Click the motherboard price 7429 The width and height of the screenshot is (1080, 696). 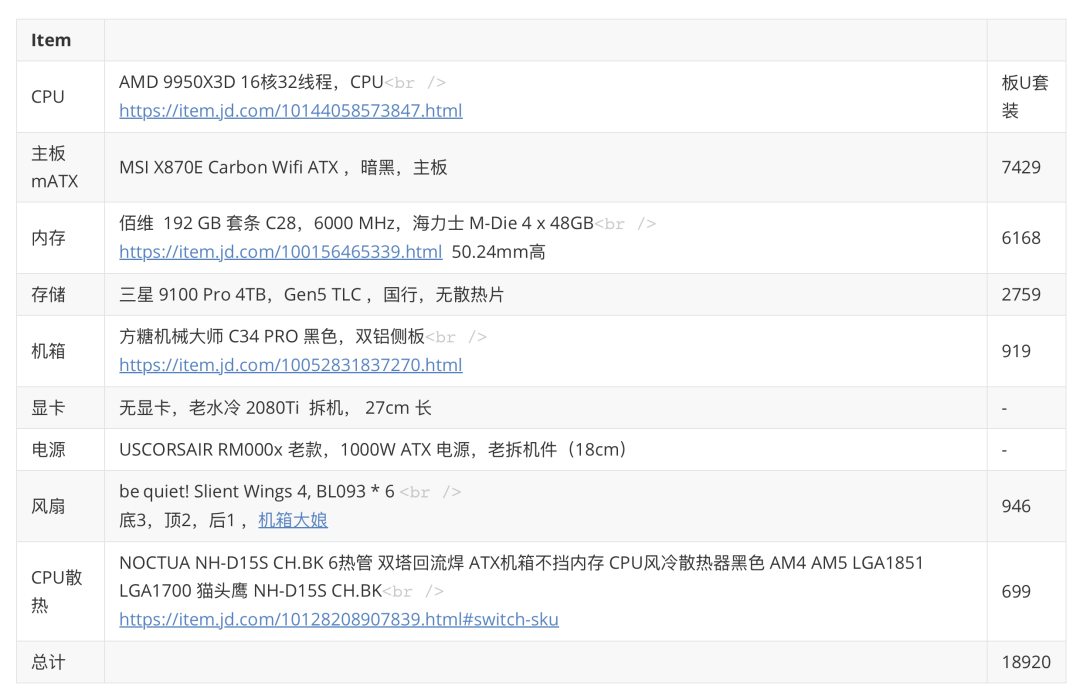pyautogui.click(x=1021, y=167)
